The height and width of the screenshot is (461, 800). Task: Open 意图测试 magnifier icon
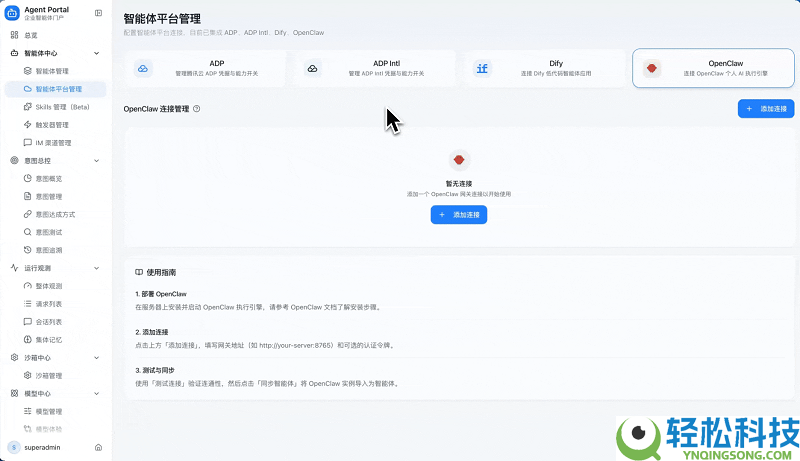pos(28,232)
